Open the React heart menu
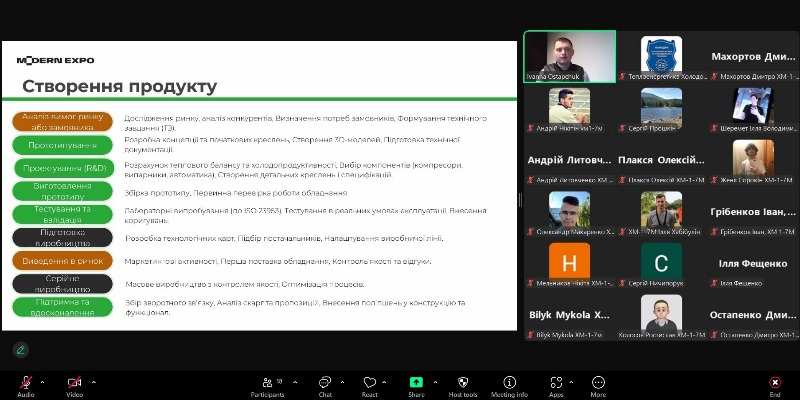800x400 pixels. 369,386
